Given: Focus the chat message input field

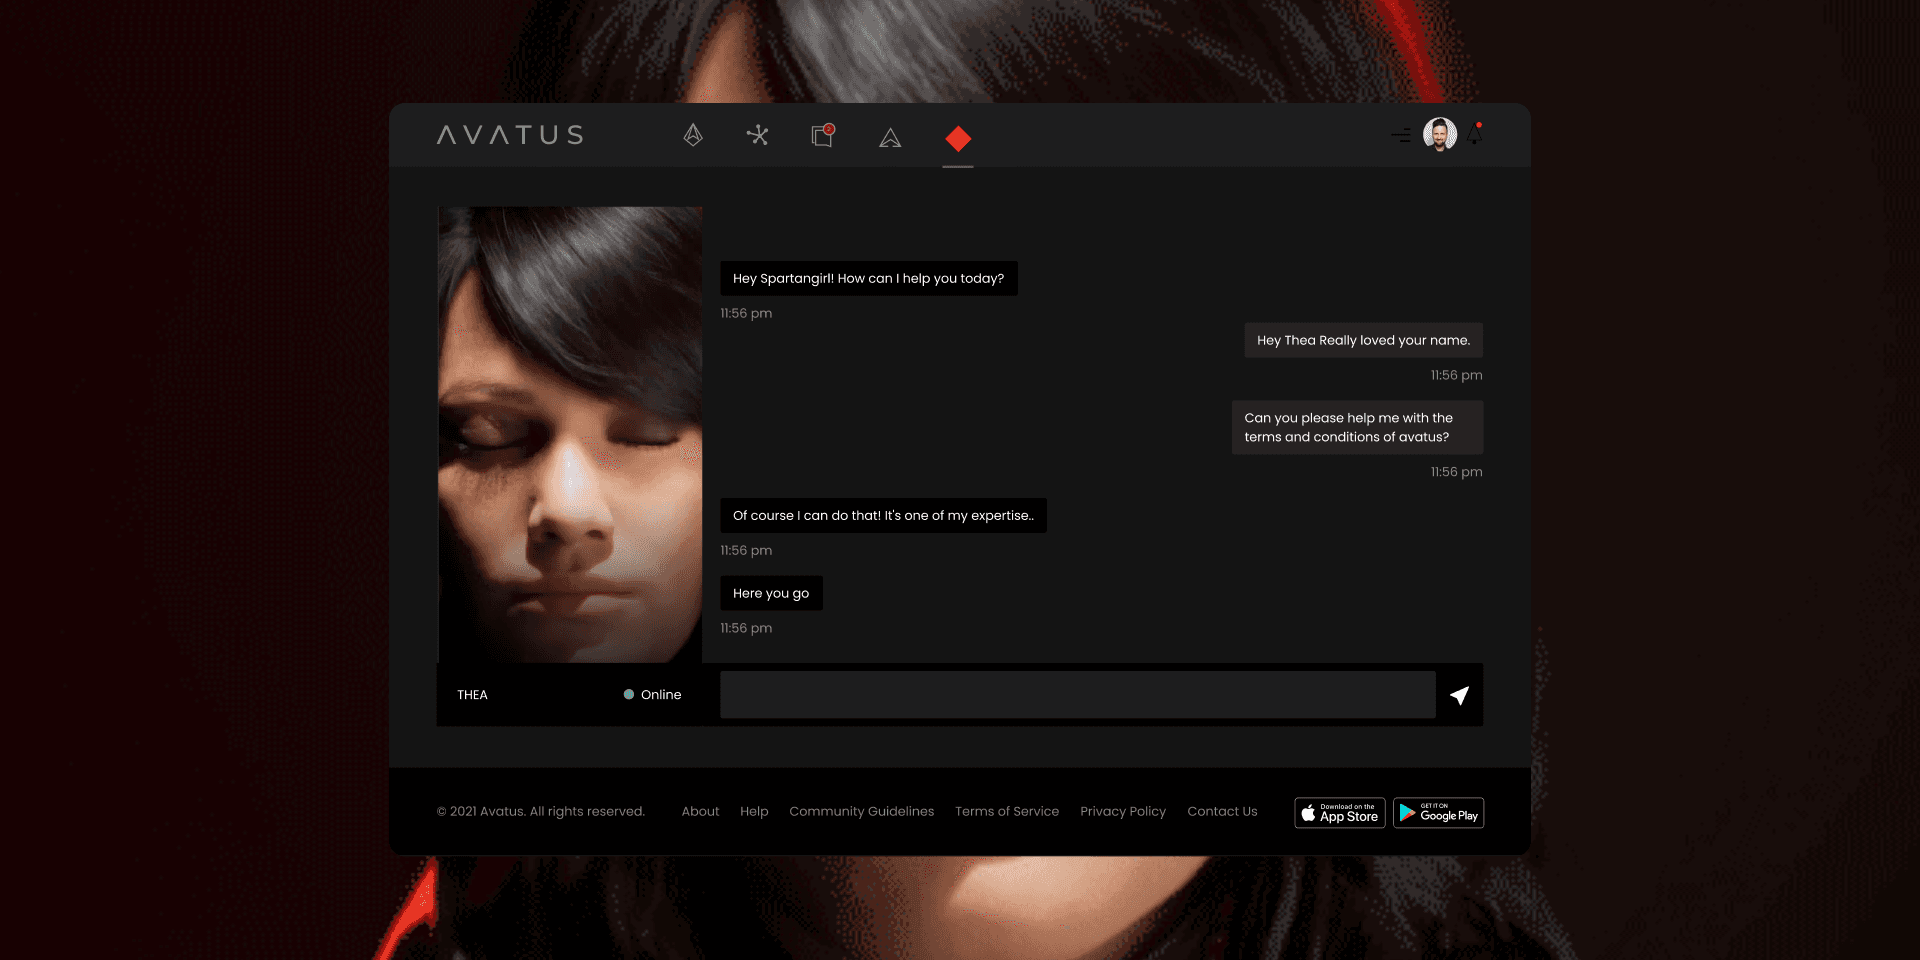Looking at the screenshot, I should [1078, 695].
